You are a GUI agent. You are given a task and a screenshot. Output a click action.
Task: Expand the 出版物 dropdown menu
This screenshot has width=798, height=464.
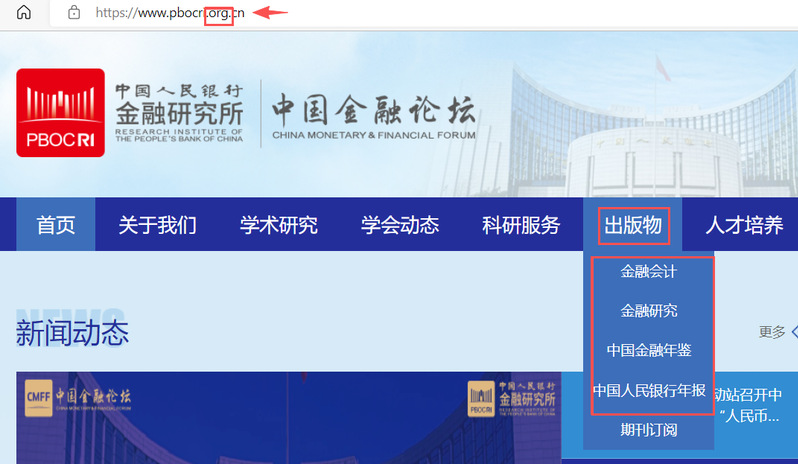[632, 225]
